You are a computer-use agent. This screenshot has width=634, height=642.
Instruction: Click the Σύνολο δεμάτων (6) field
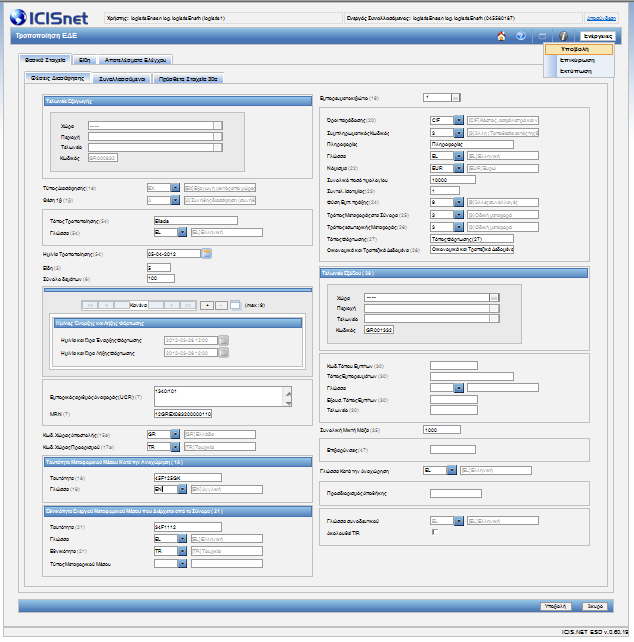coord(161,278)
